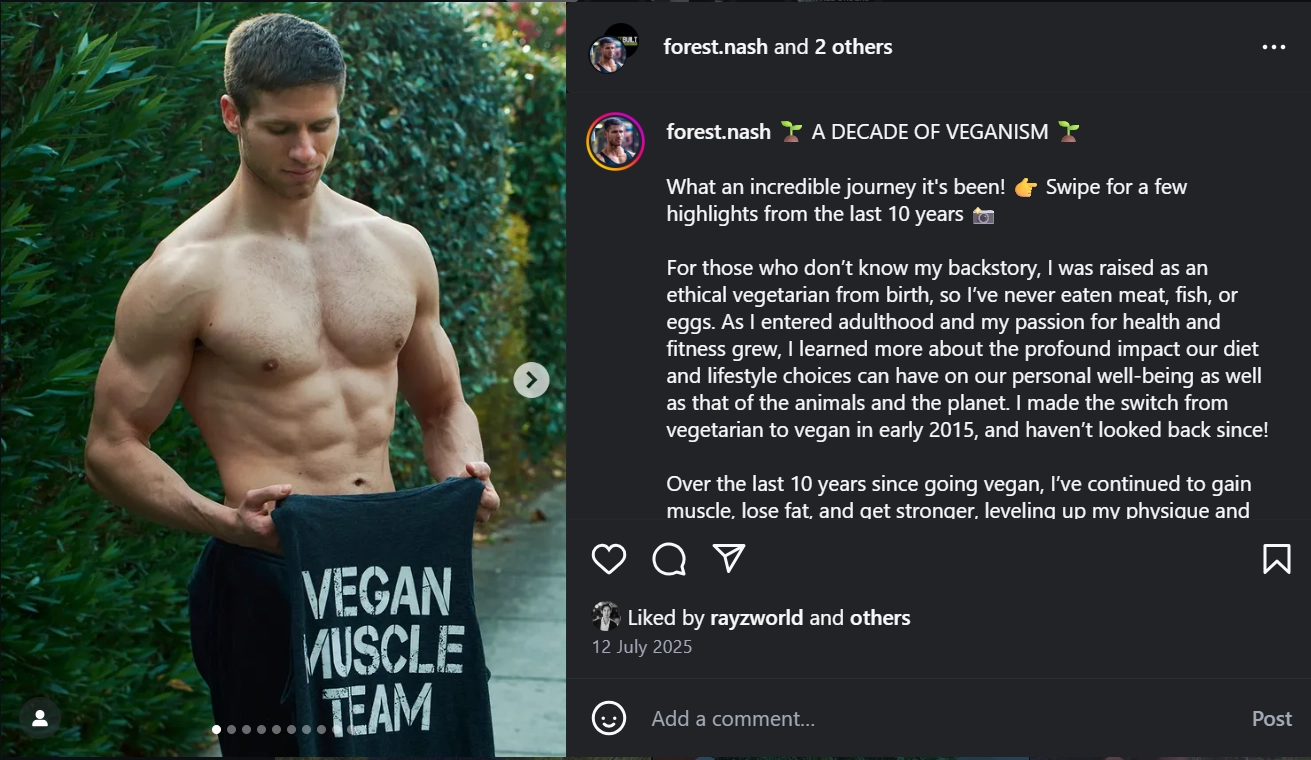Viewport: 1311px width, 760px height.
Task: Click the small avatar beside "Liked by"
Action: pyautogui.click(x=606, y=616)
